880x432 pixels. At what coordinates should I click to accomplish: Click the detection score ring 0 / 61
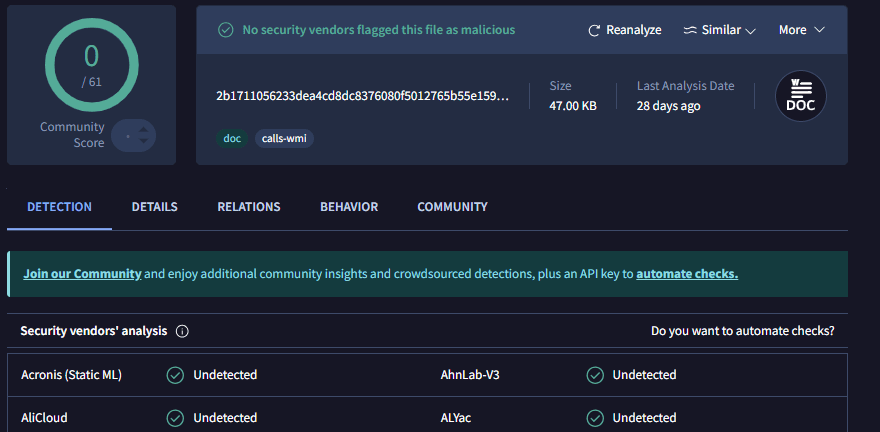(x=91, y=65)
